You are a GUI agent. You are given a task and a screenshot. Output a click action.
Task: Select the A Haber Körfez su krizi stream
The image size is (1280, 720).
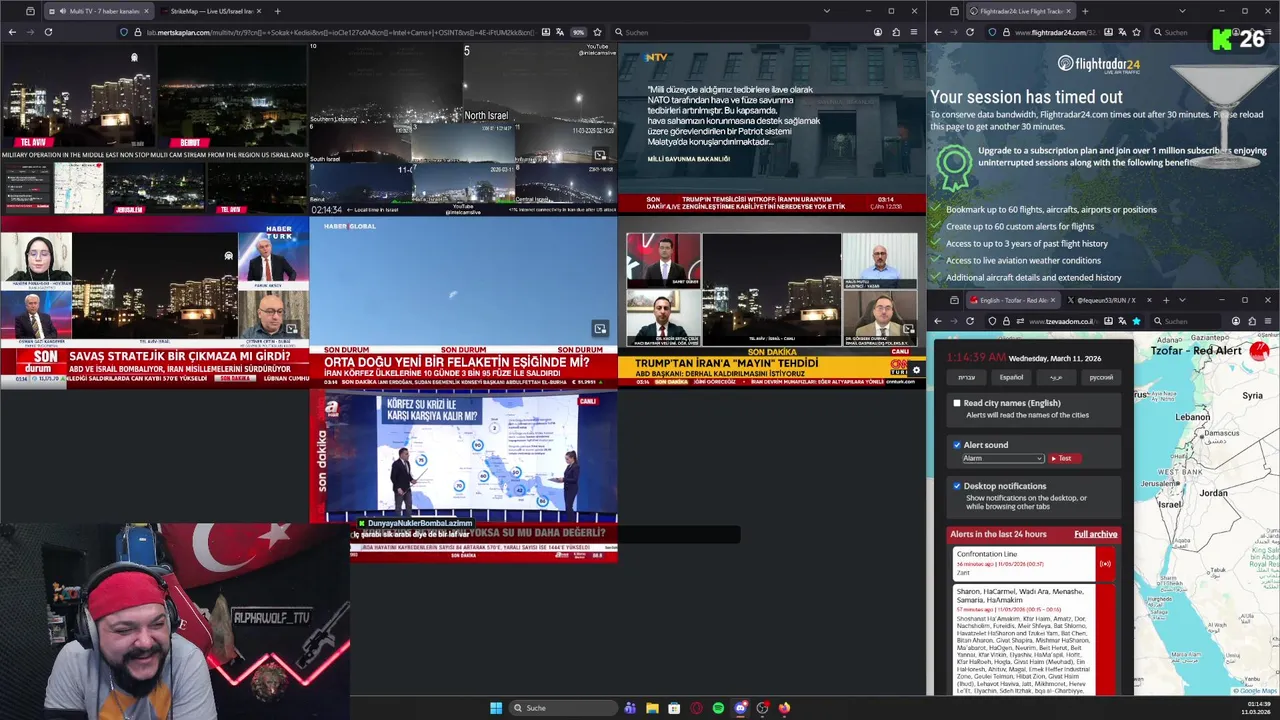463,475
